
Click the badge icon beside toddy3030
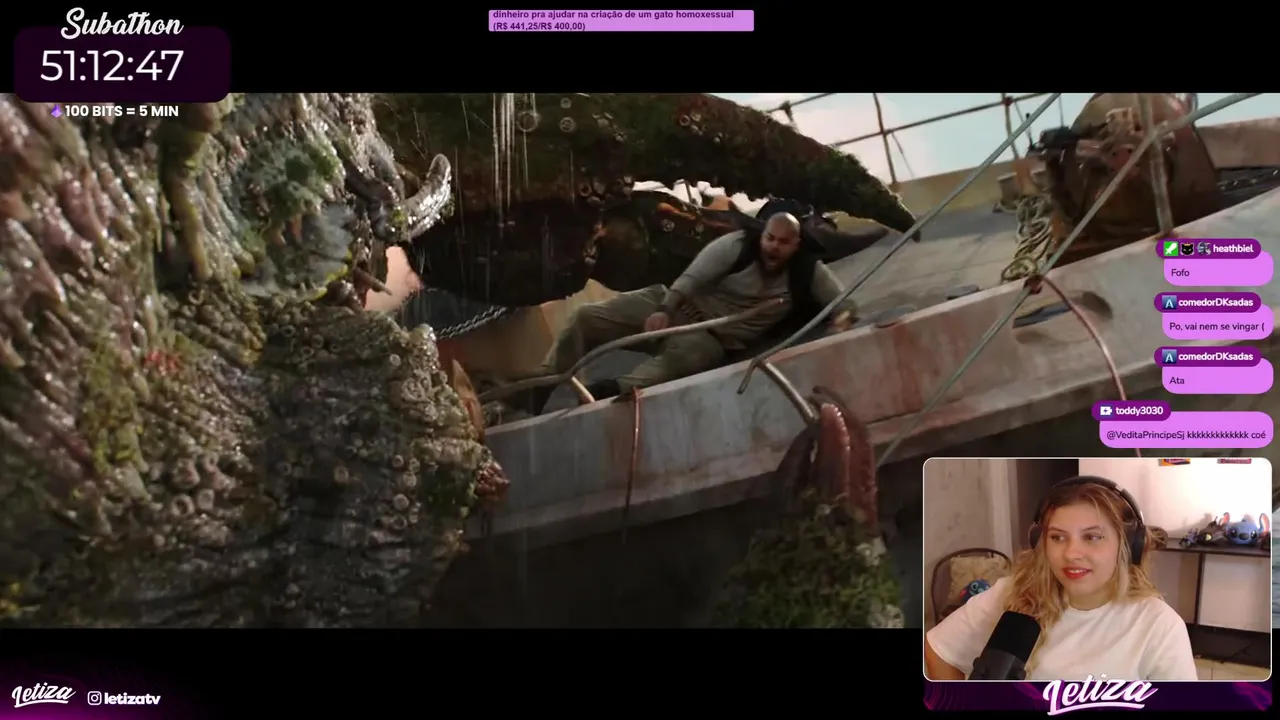1105,411
